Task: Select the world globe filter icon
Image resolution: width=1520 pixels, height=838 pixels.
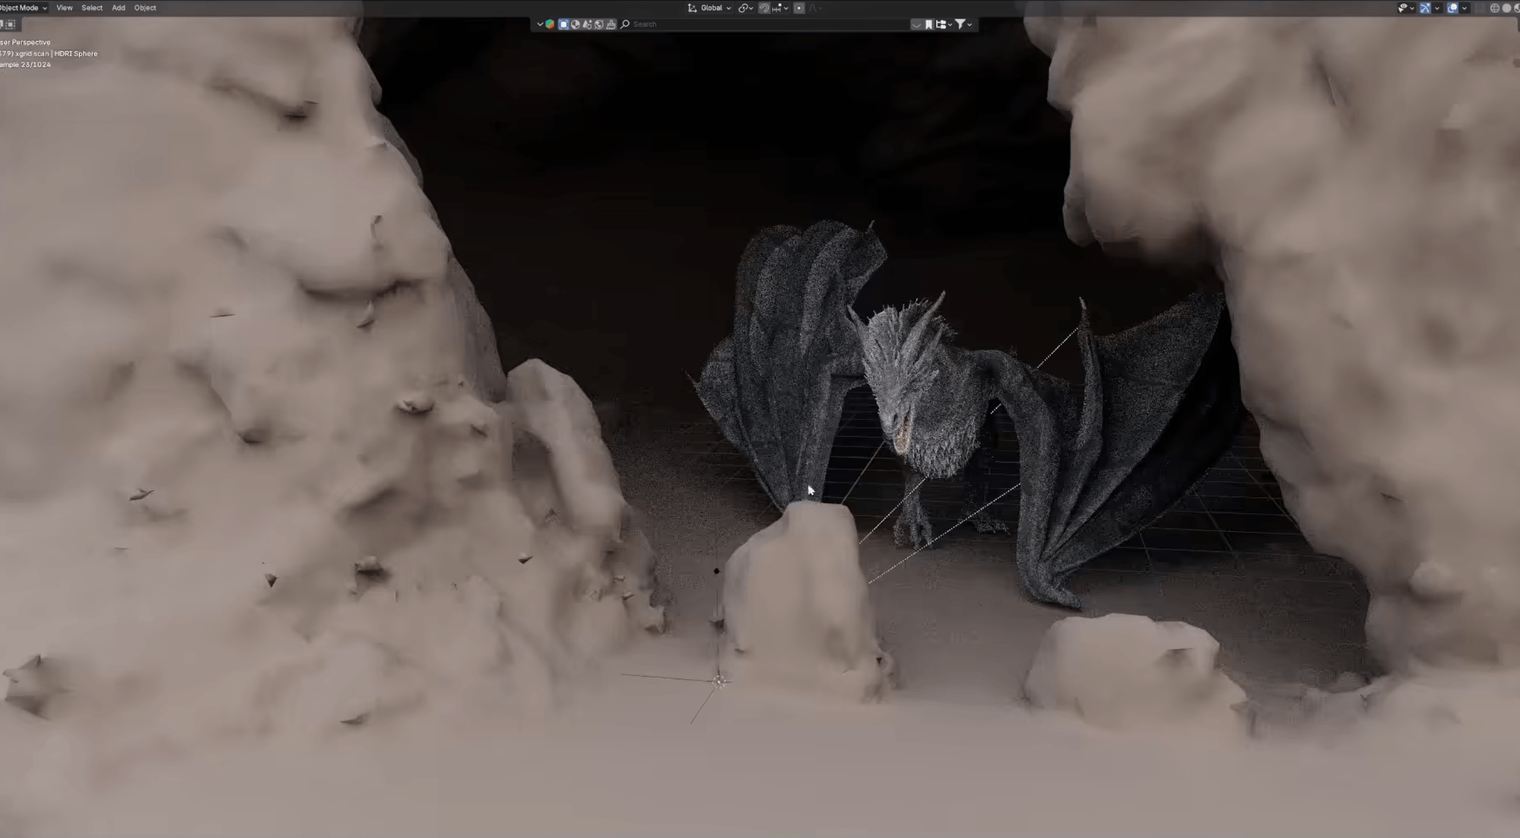Action: (599, 24)
